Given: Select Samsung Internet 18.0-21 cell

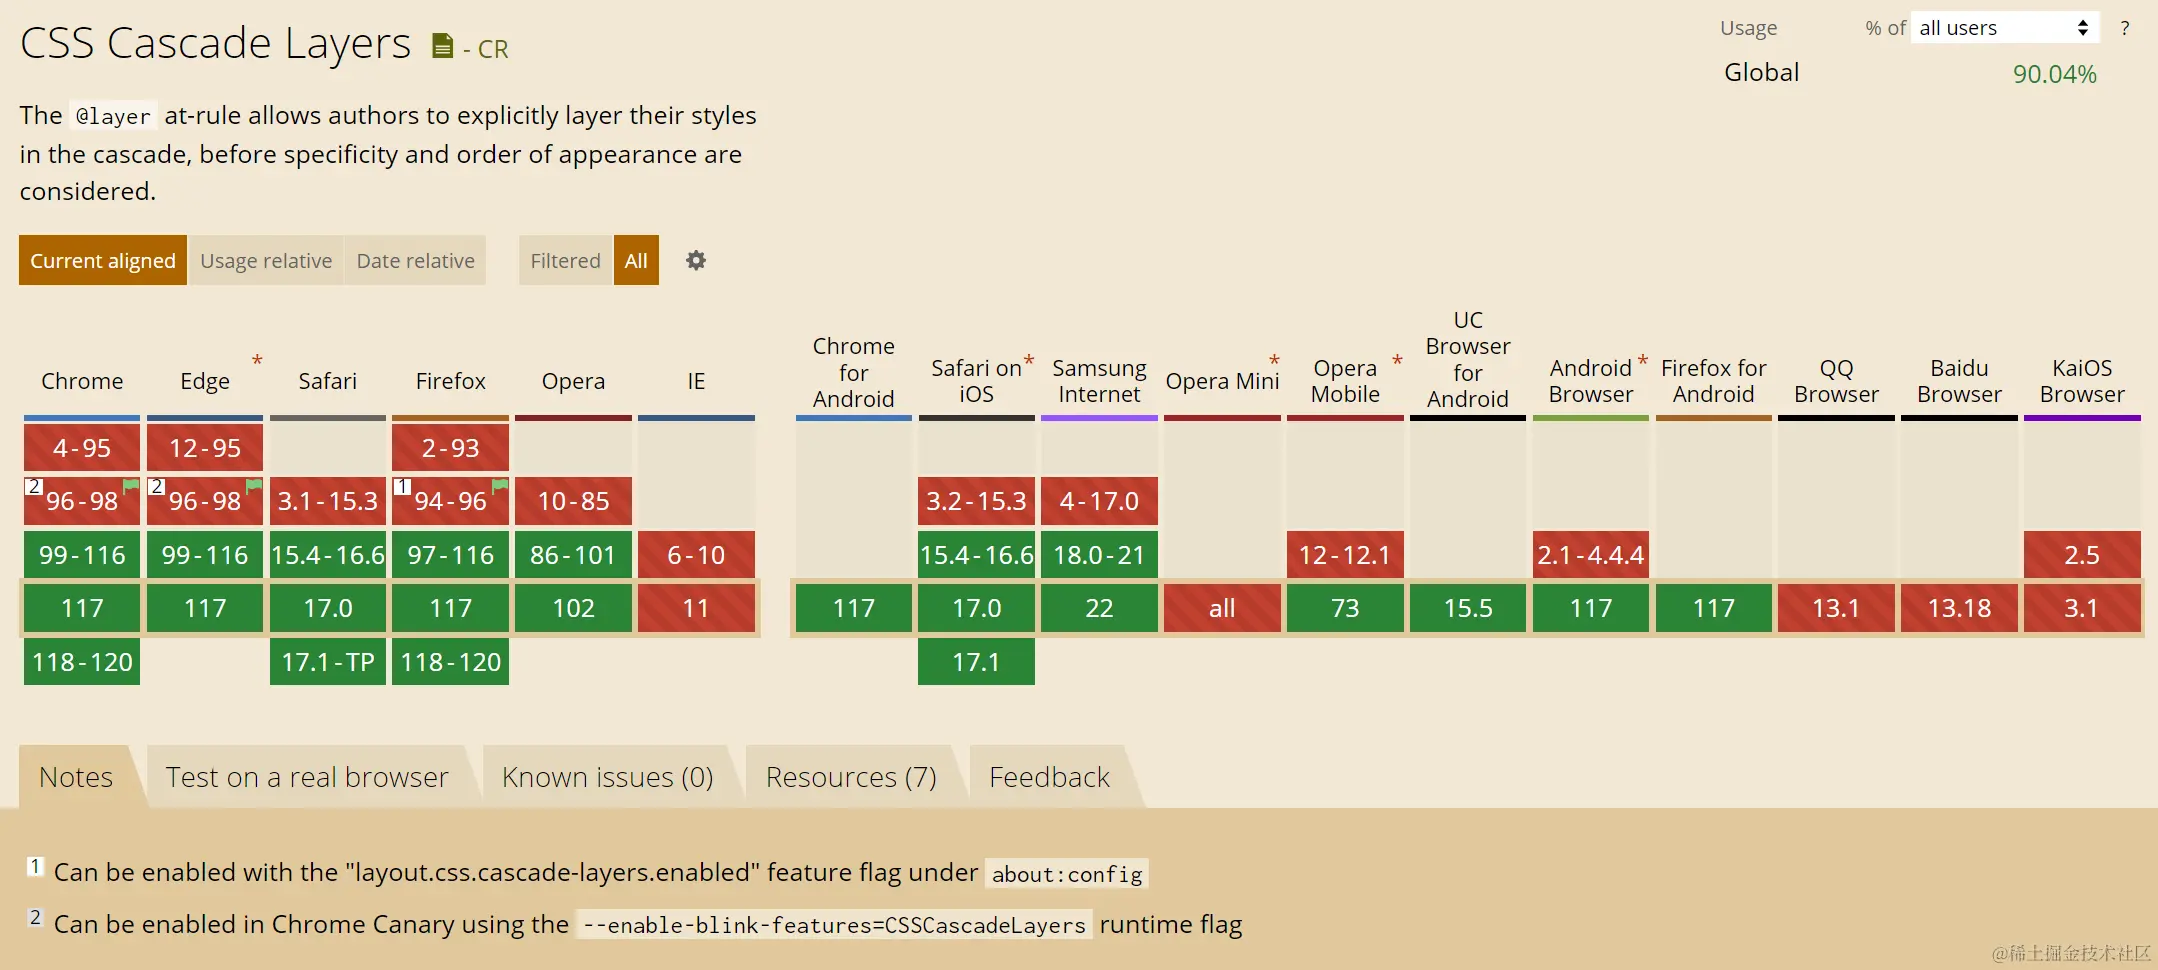Looking at the screenshot, I should pyautogui.click(x=1099, y=555).
